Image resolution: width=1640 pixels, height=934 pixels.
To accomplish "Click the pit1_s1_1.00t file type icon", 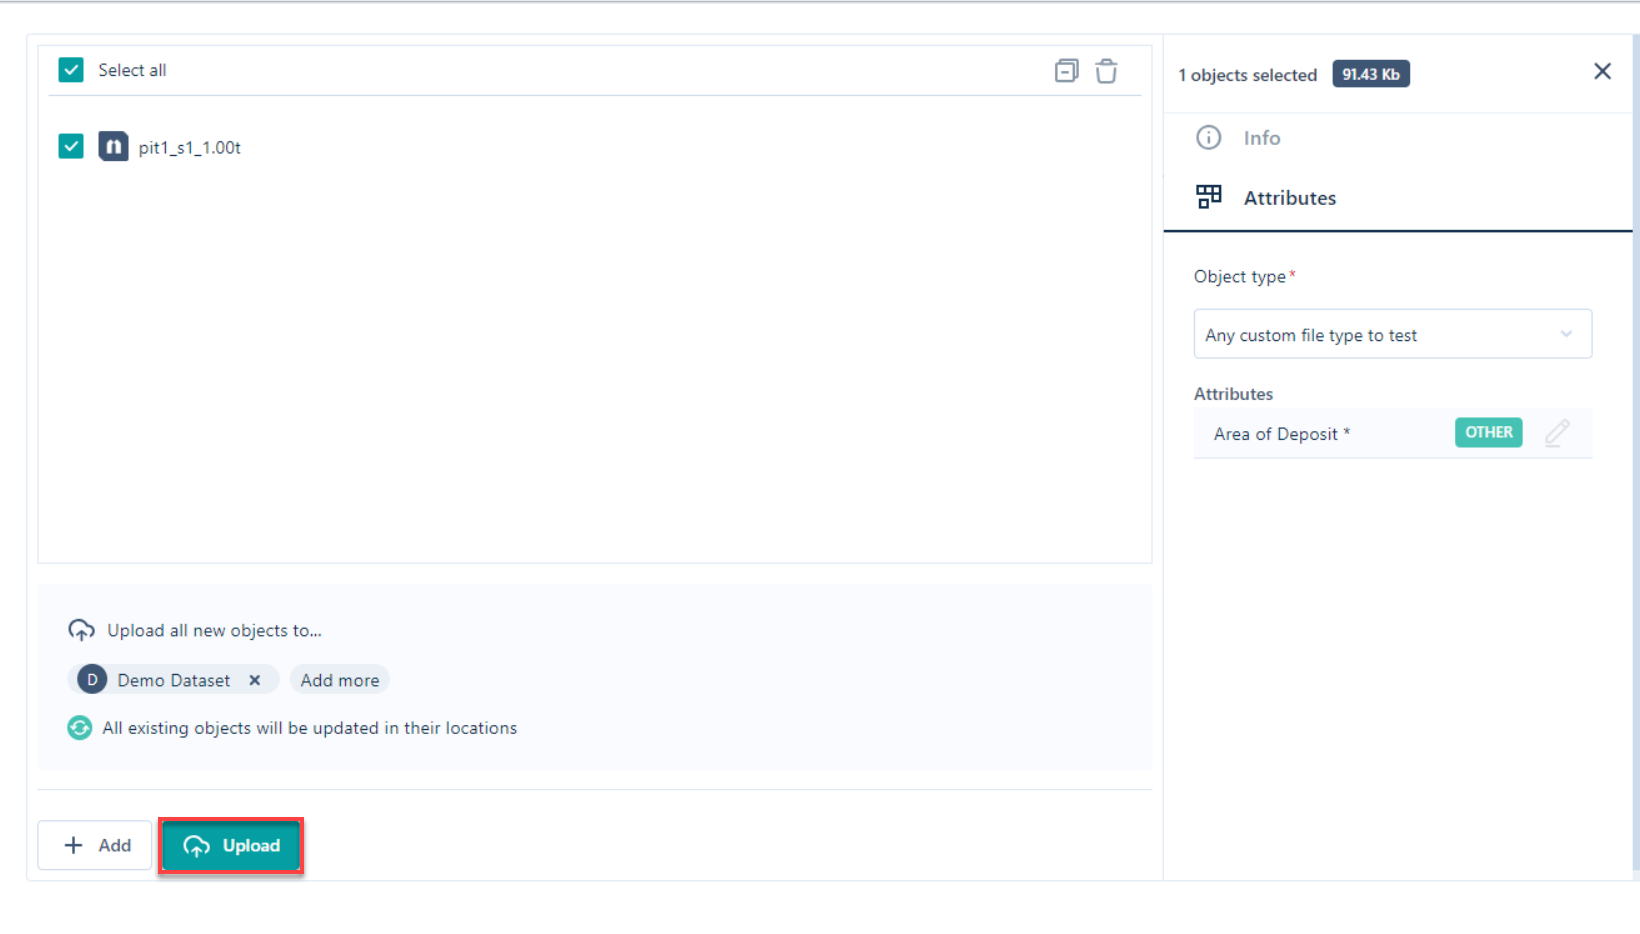I will 113,147.
